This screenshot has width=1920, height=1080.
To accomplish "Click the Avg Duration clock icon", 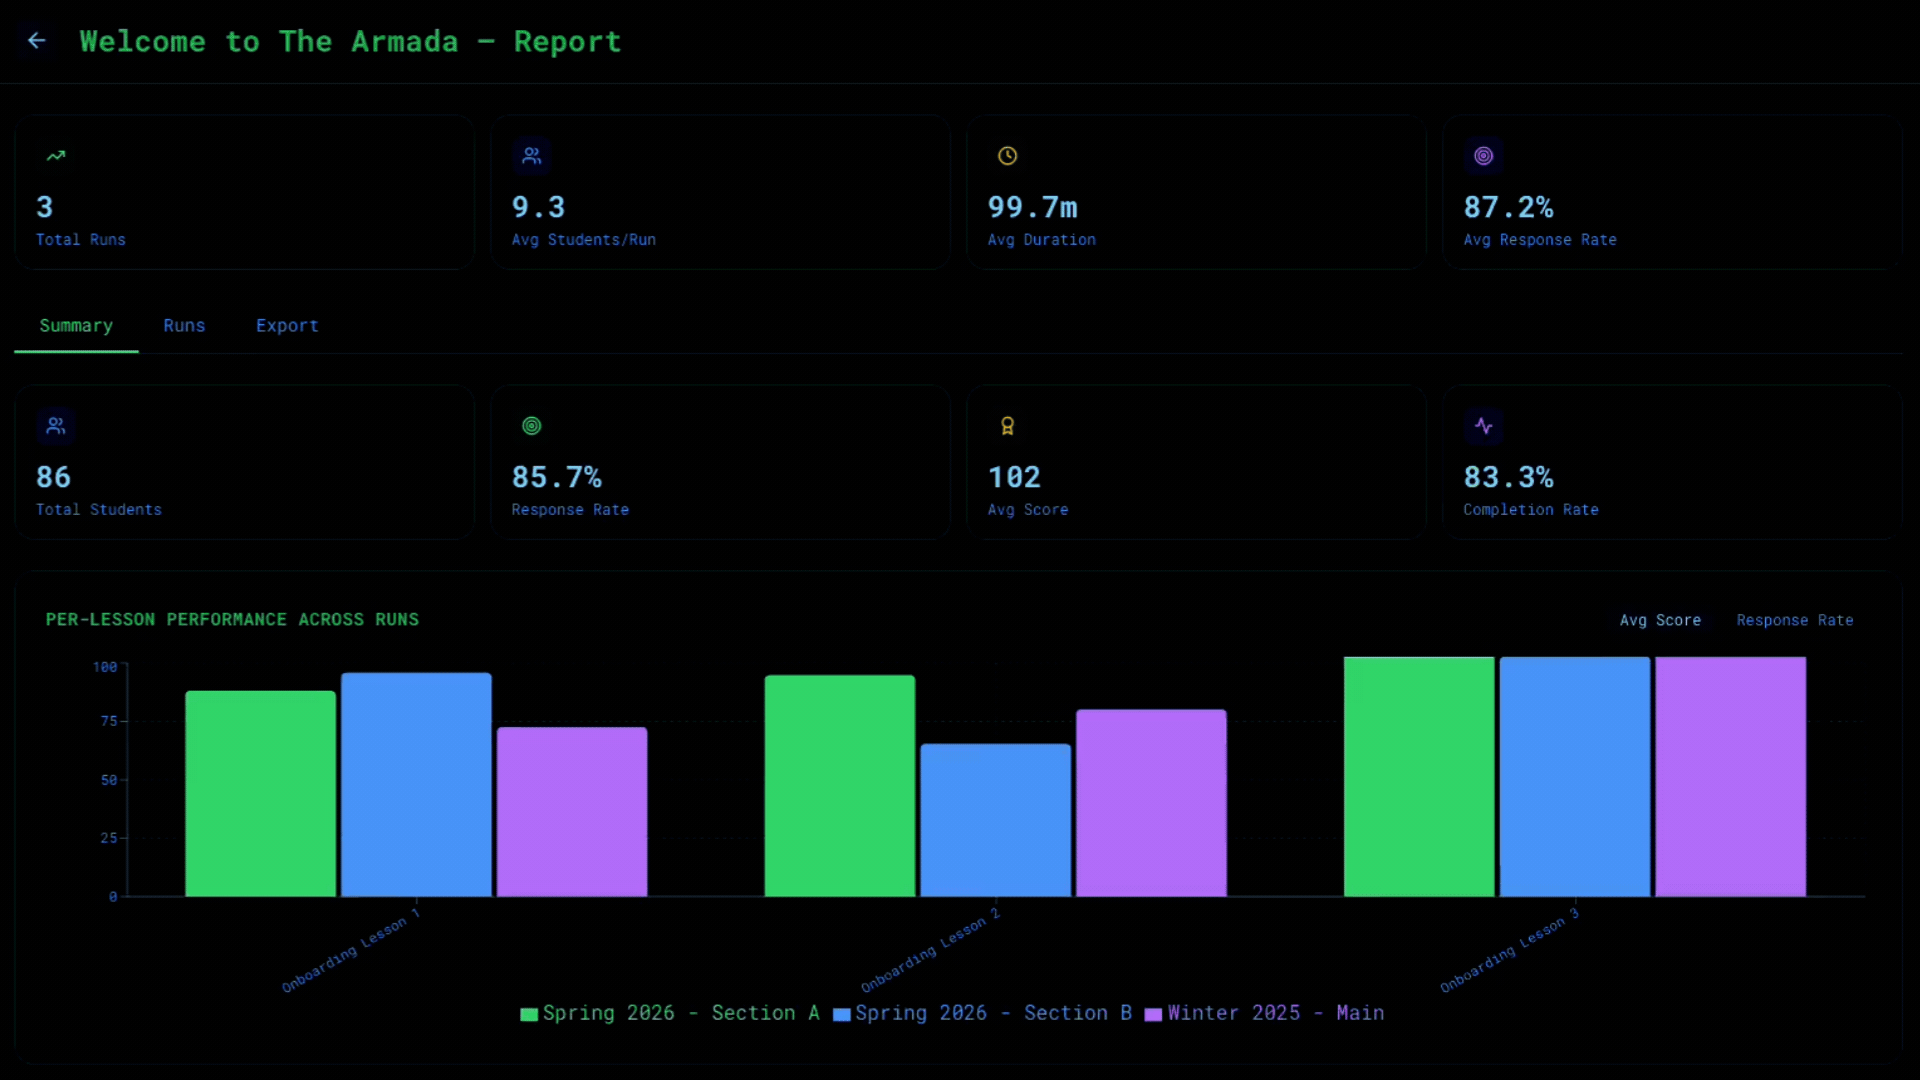I will (x=1007, y=156).
